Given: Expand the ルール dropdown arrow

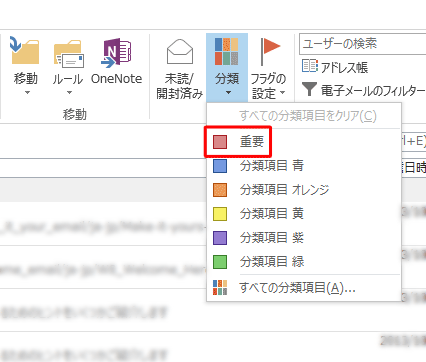Looking at the screenshot, I should pyautogui.click(x=69, y=92).
